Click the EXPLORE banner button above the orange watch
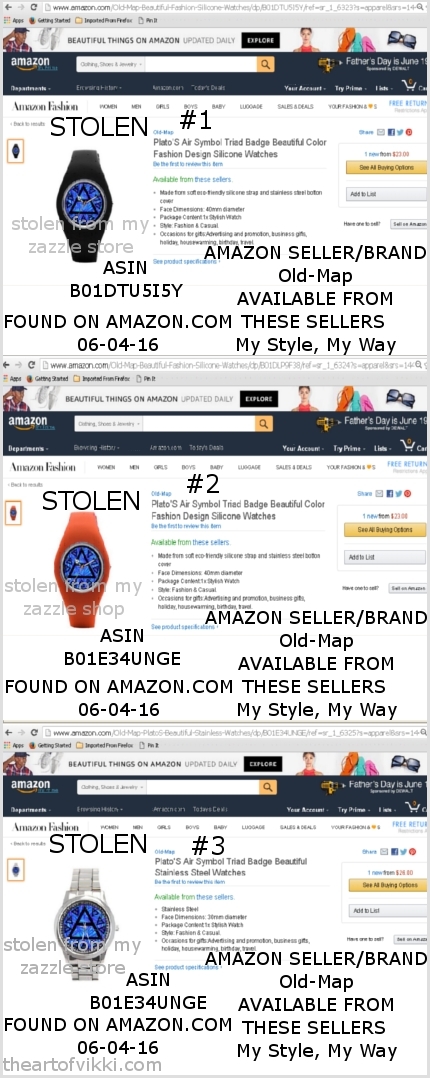The height and width of the screenshot is (1078, 430). 259,399
